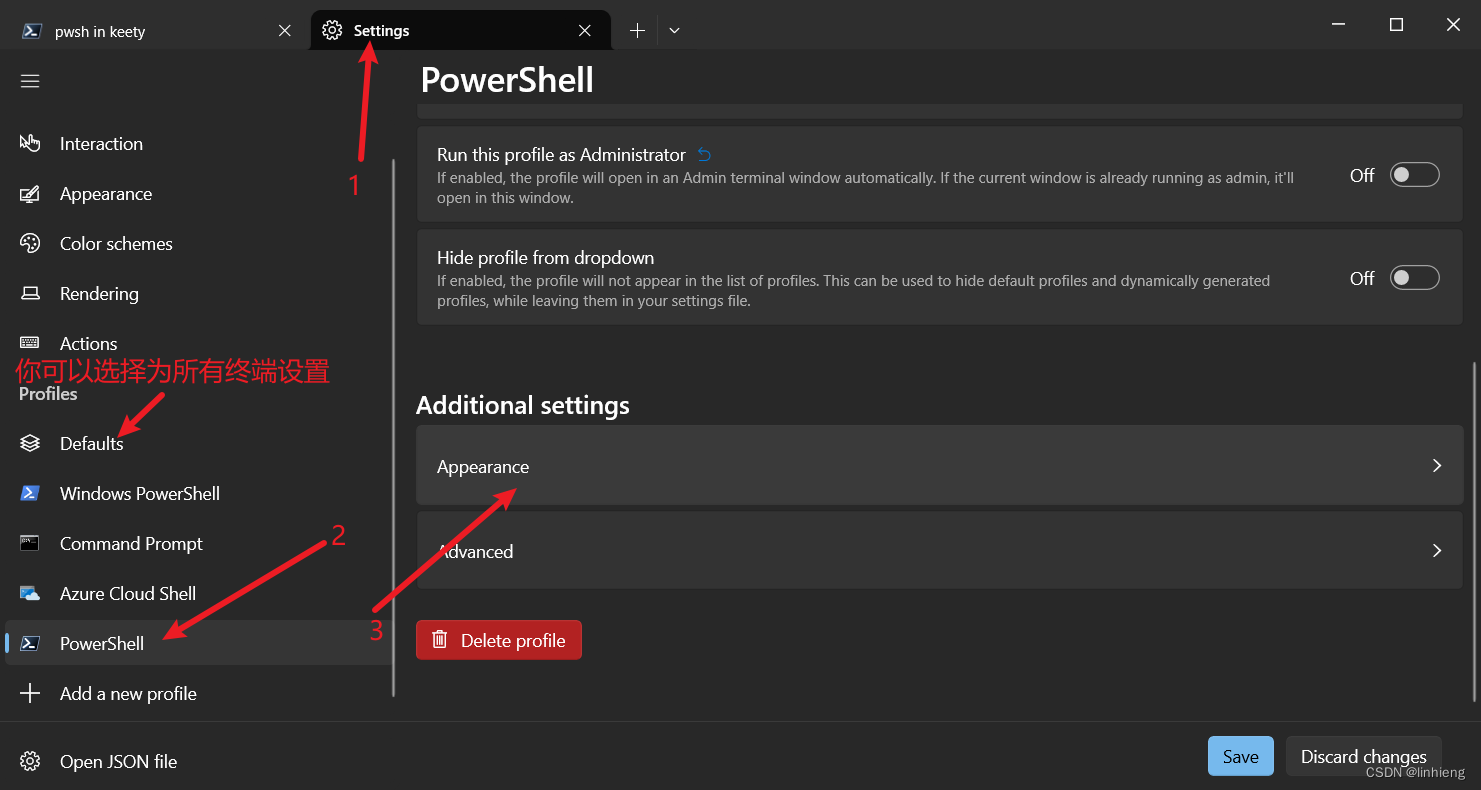Click the reset arrow next to Run as Administrator
Screen dimensions: 1481x790
click(704, 155)
